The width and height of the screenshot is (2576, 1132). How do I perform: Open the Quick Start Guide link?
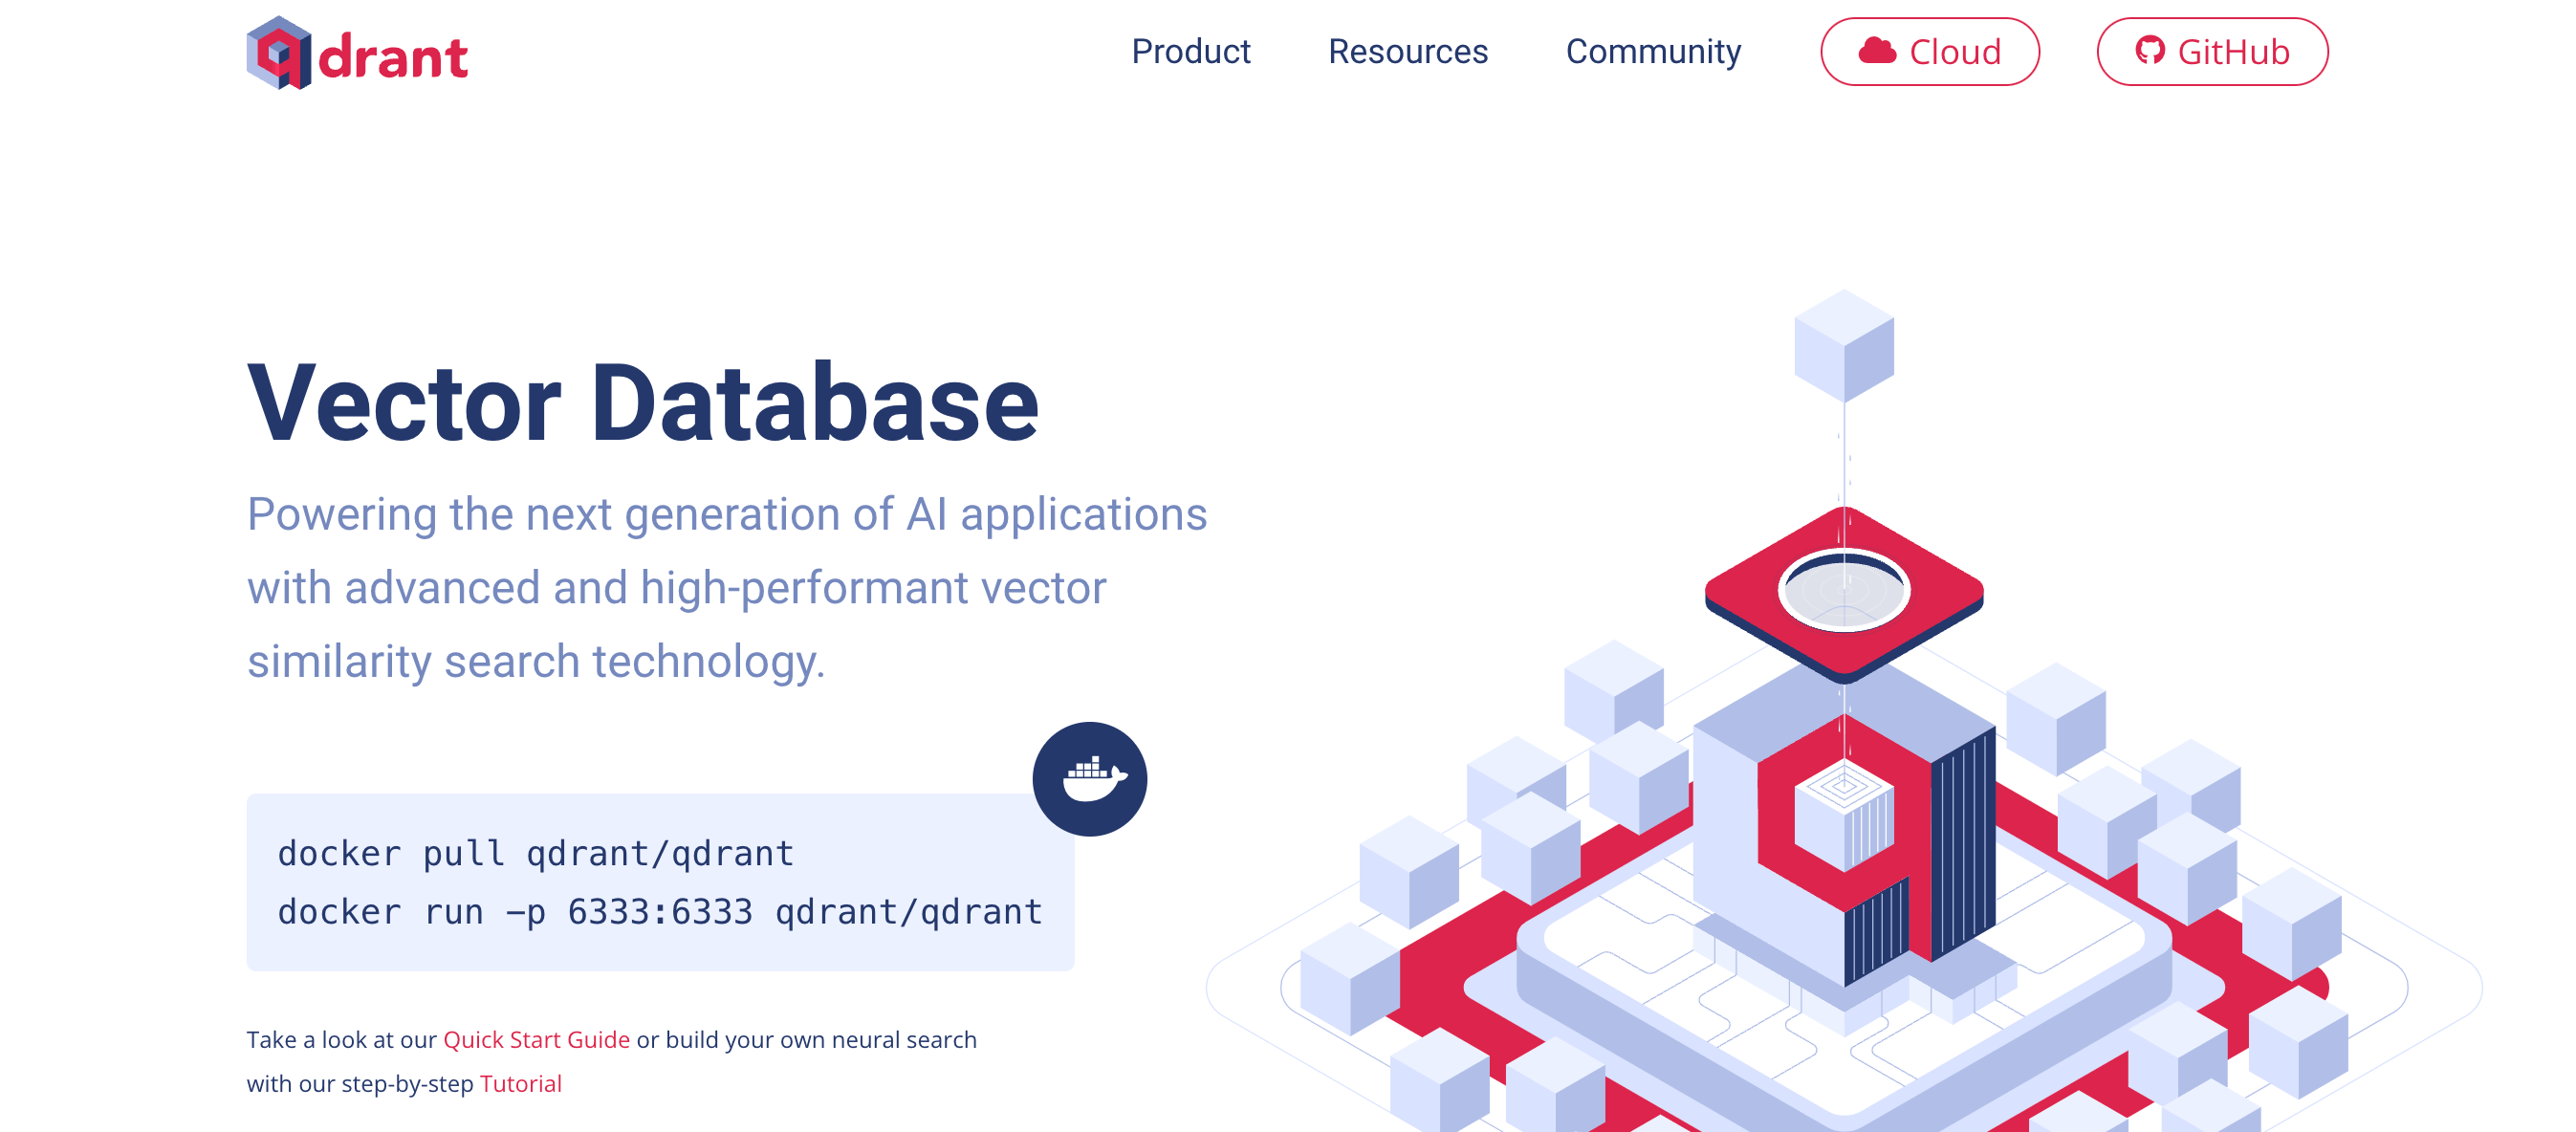click(x=536, y=1039)
